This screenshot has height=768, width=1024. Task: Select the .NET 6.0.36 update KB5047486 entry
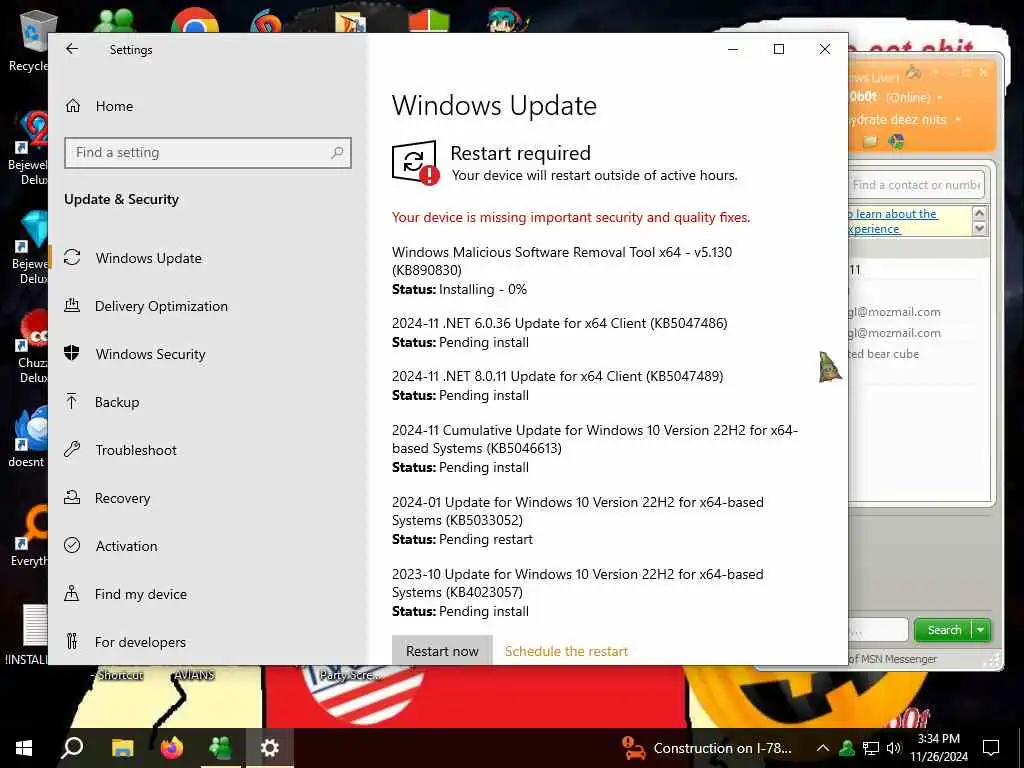(560, 332)
